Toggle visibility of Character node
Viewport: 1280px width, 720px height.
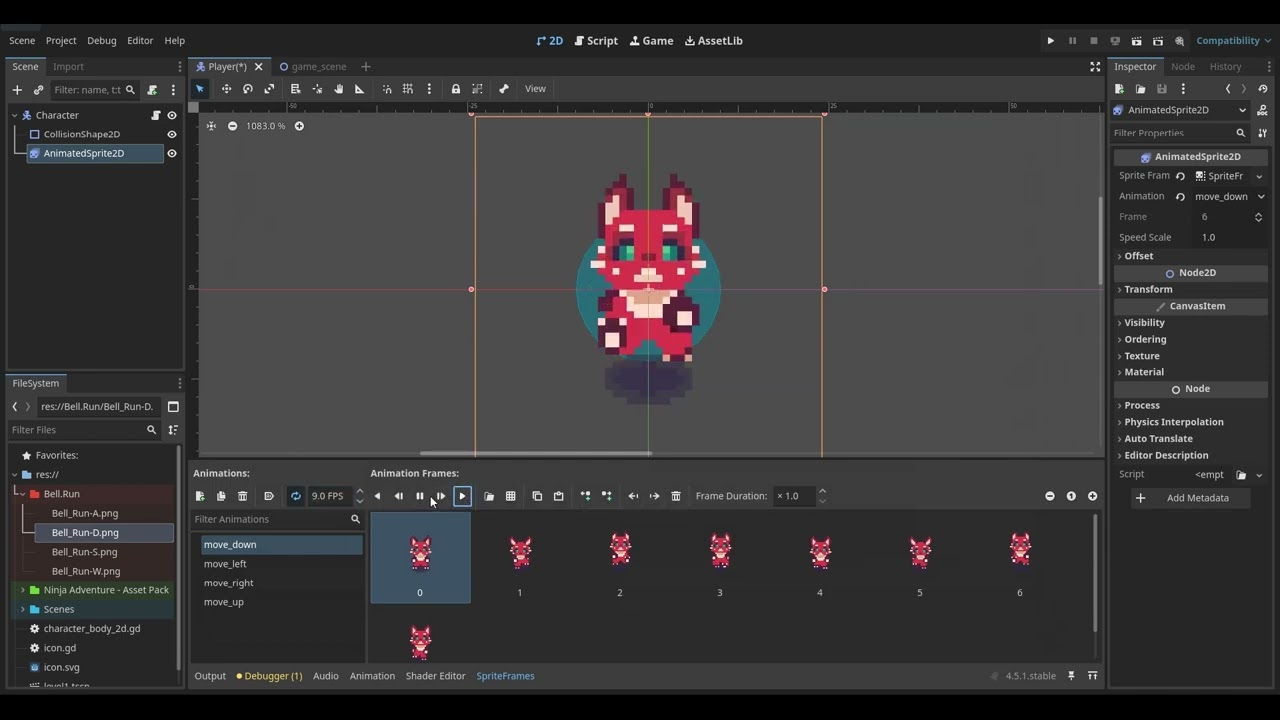tap(172, 115)
